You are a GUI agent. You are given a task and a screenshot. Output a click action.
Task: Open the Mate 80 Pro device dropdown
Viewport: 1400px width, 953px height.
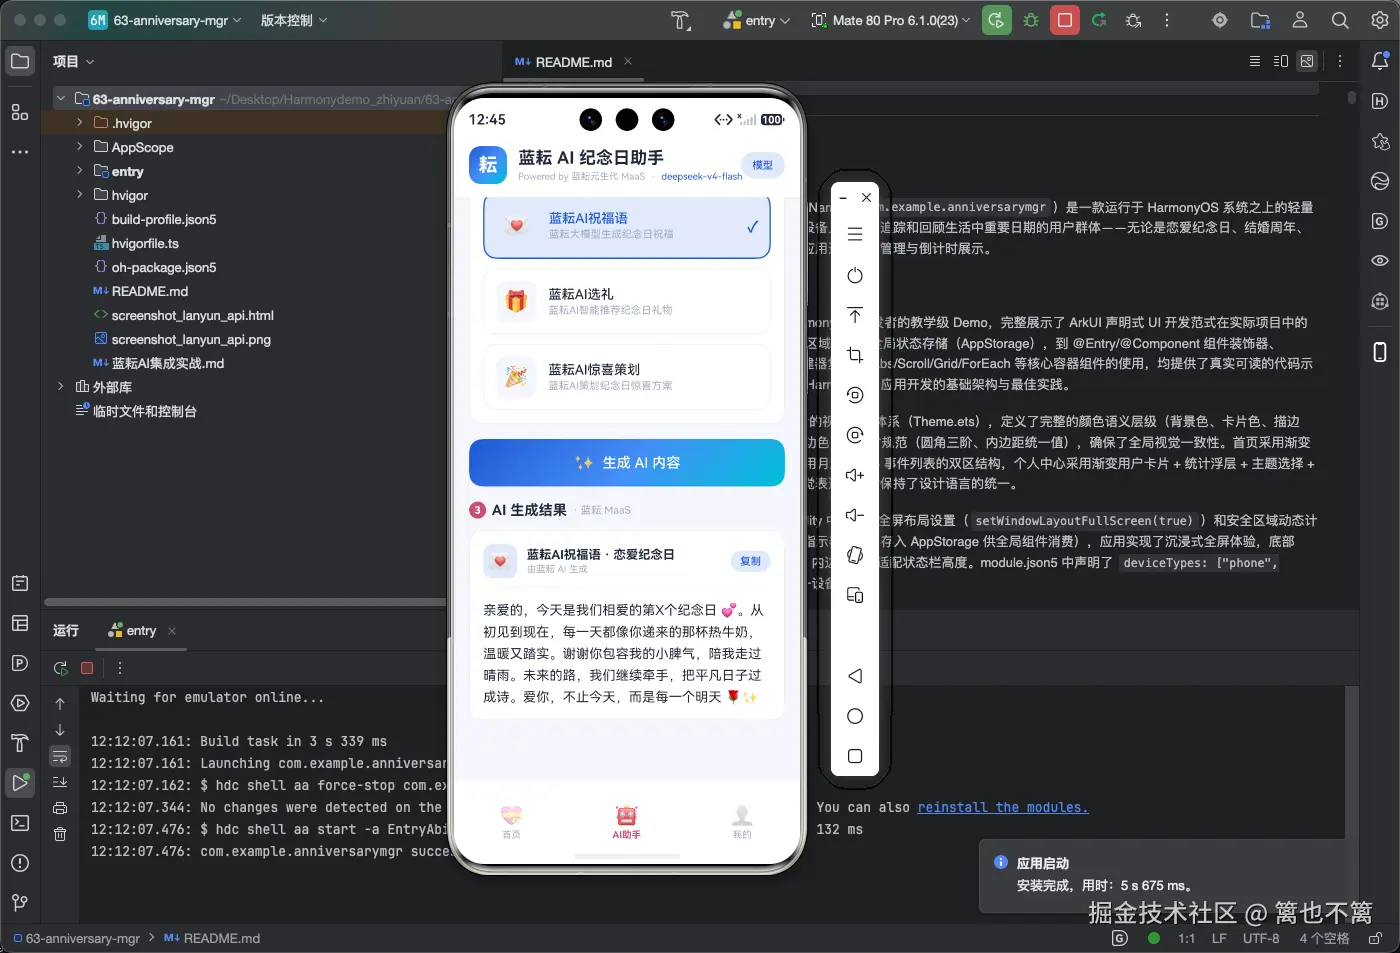click(890, 20)
